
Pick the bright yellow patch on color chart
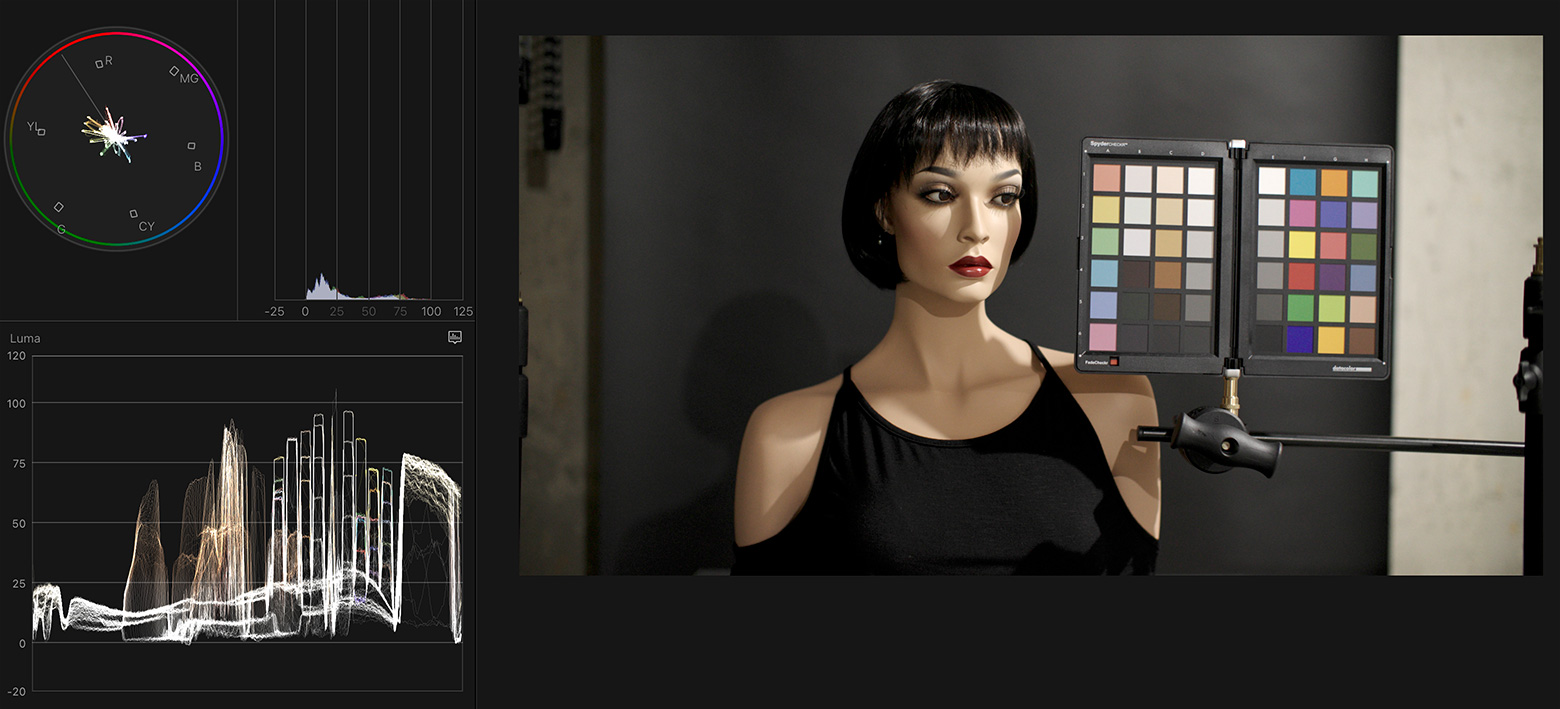1301,244
